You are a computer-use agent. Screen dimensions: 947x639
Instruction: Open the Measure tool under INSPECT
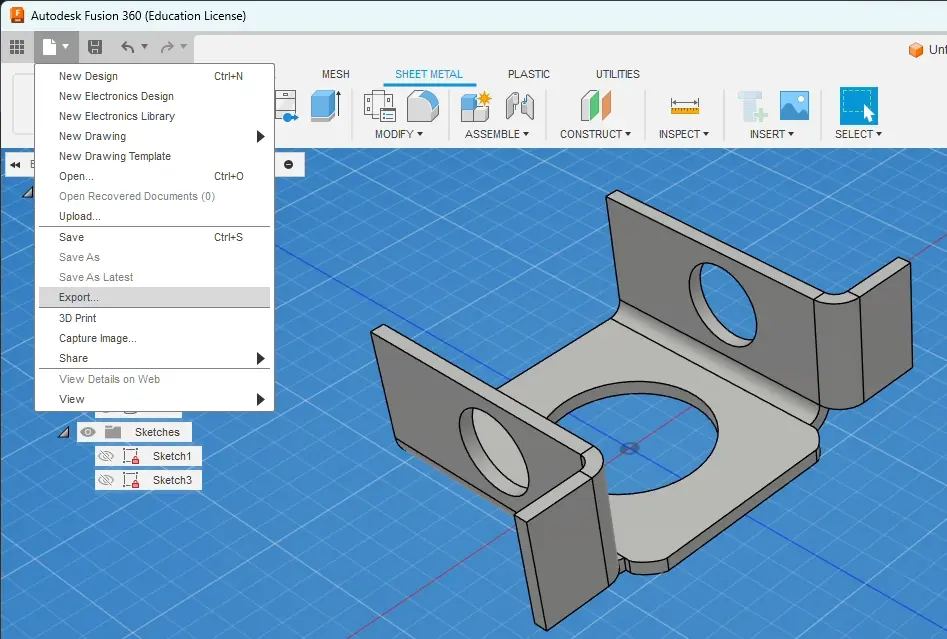(x=682, y=105)
